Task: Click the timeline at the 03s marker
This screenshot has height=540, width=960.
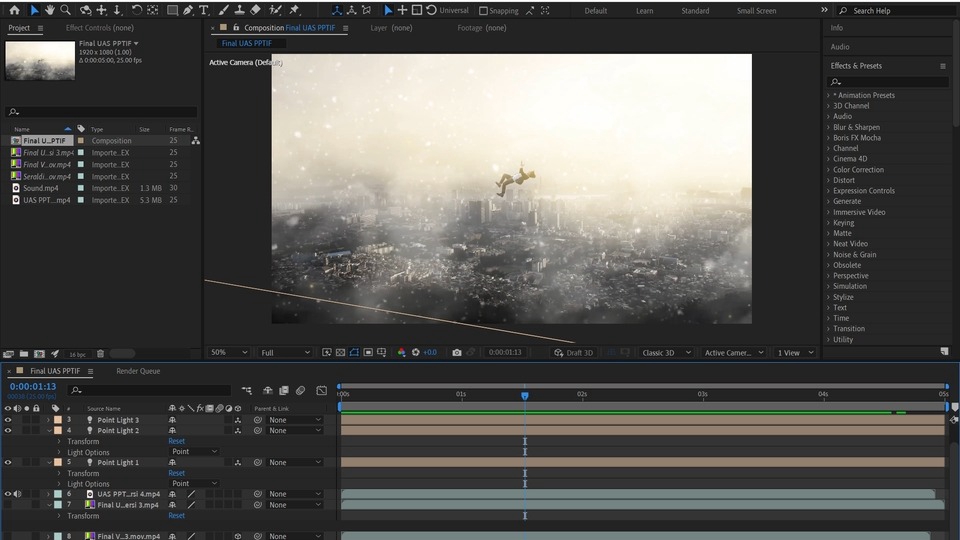Action: tap(702, 394)
